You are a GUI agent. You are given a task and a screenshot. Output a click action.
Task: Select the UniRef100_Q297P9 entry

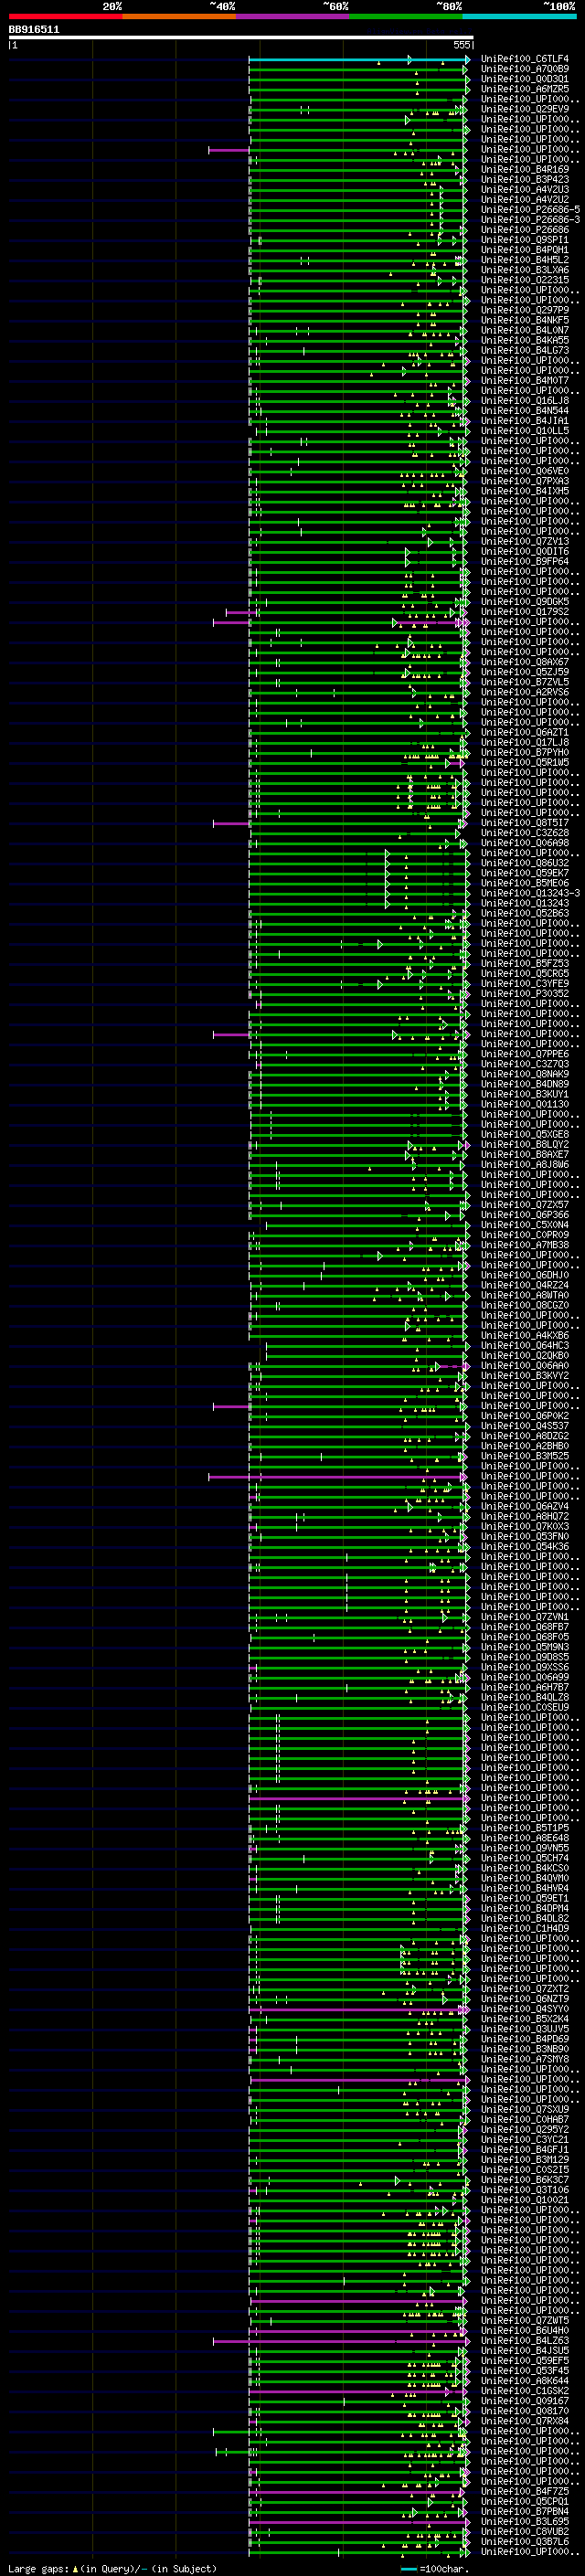tap(525, 311)
